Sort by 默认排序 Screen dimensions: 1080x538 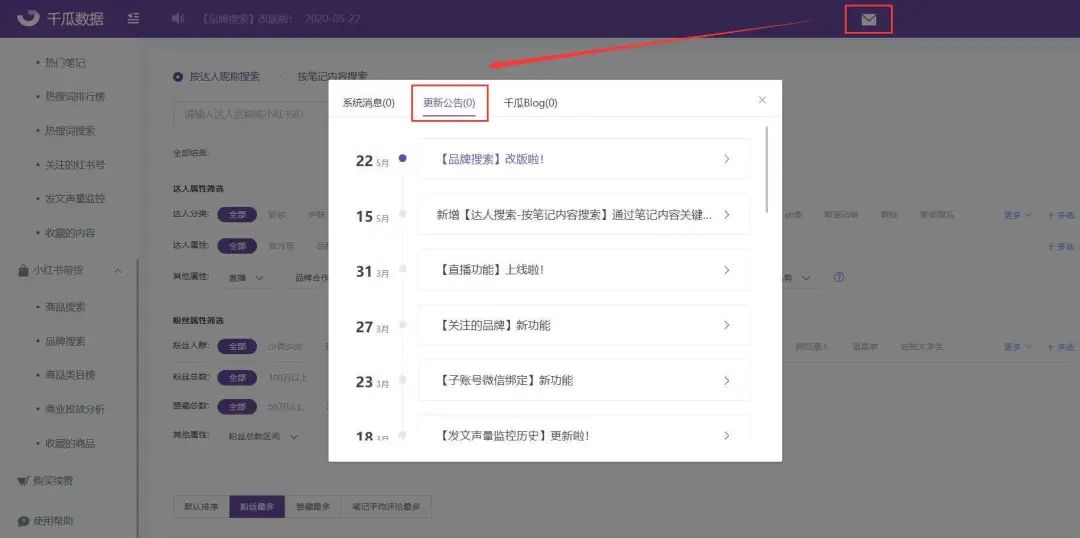tap(201, 506)
